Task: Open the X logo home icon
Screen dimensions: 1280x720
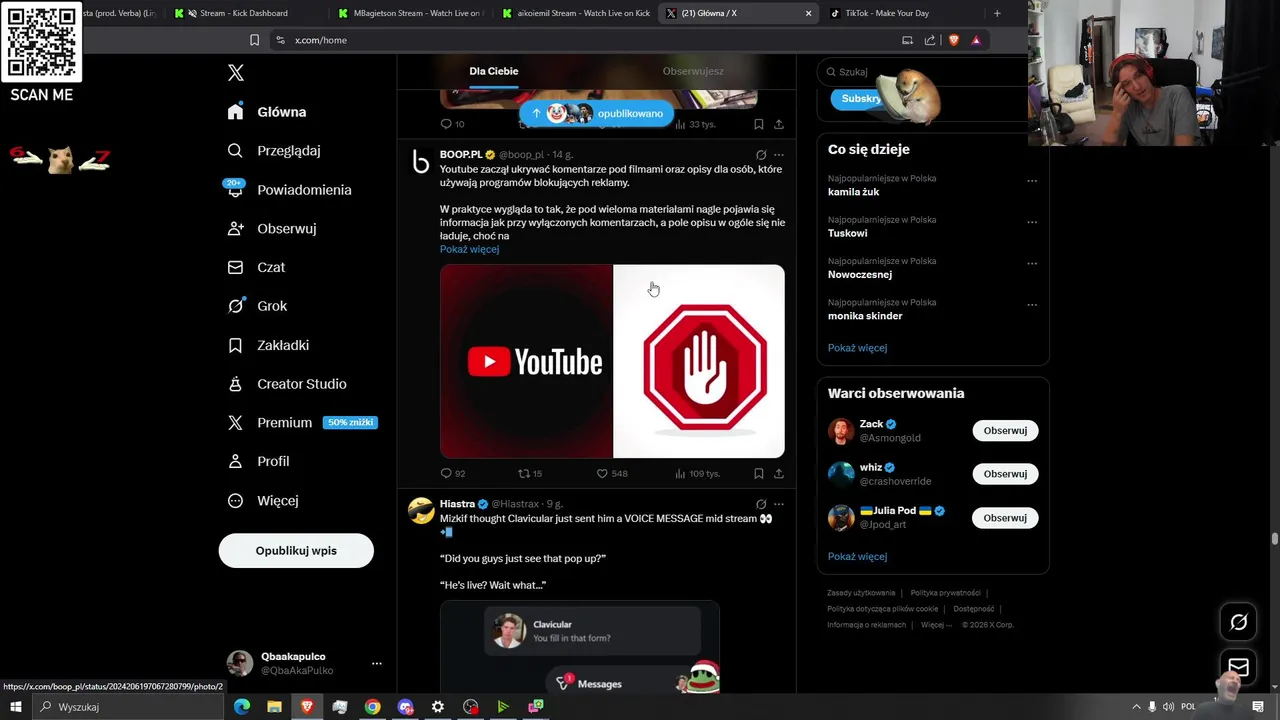Action: pos(236,73)
